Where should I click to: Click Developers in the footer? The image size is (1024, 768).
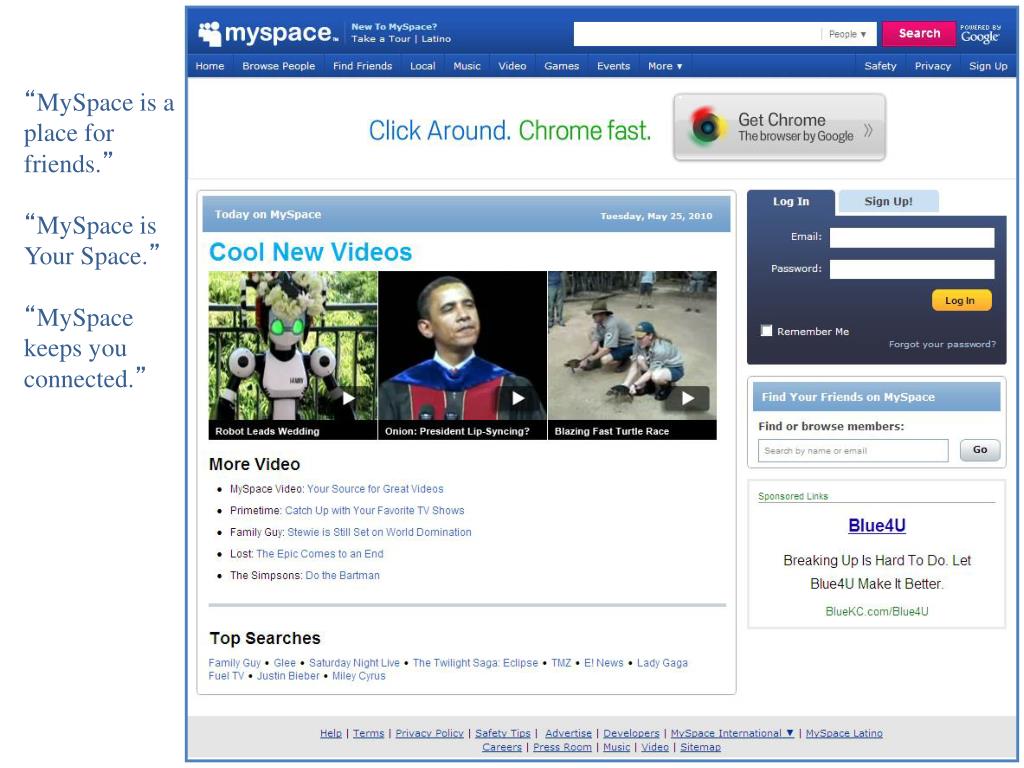(x=631, y=733)
